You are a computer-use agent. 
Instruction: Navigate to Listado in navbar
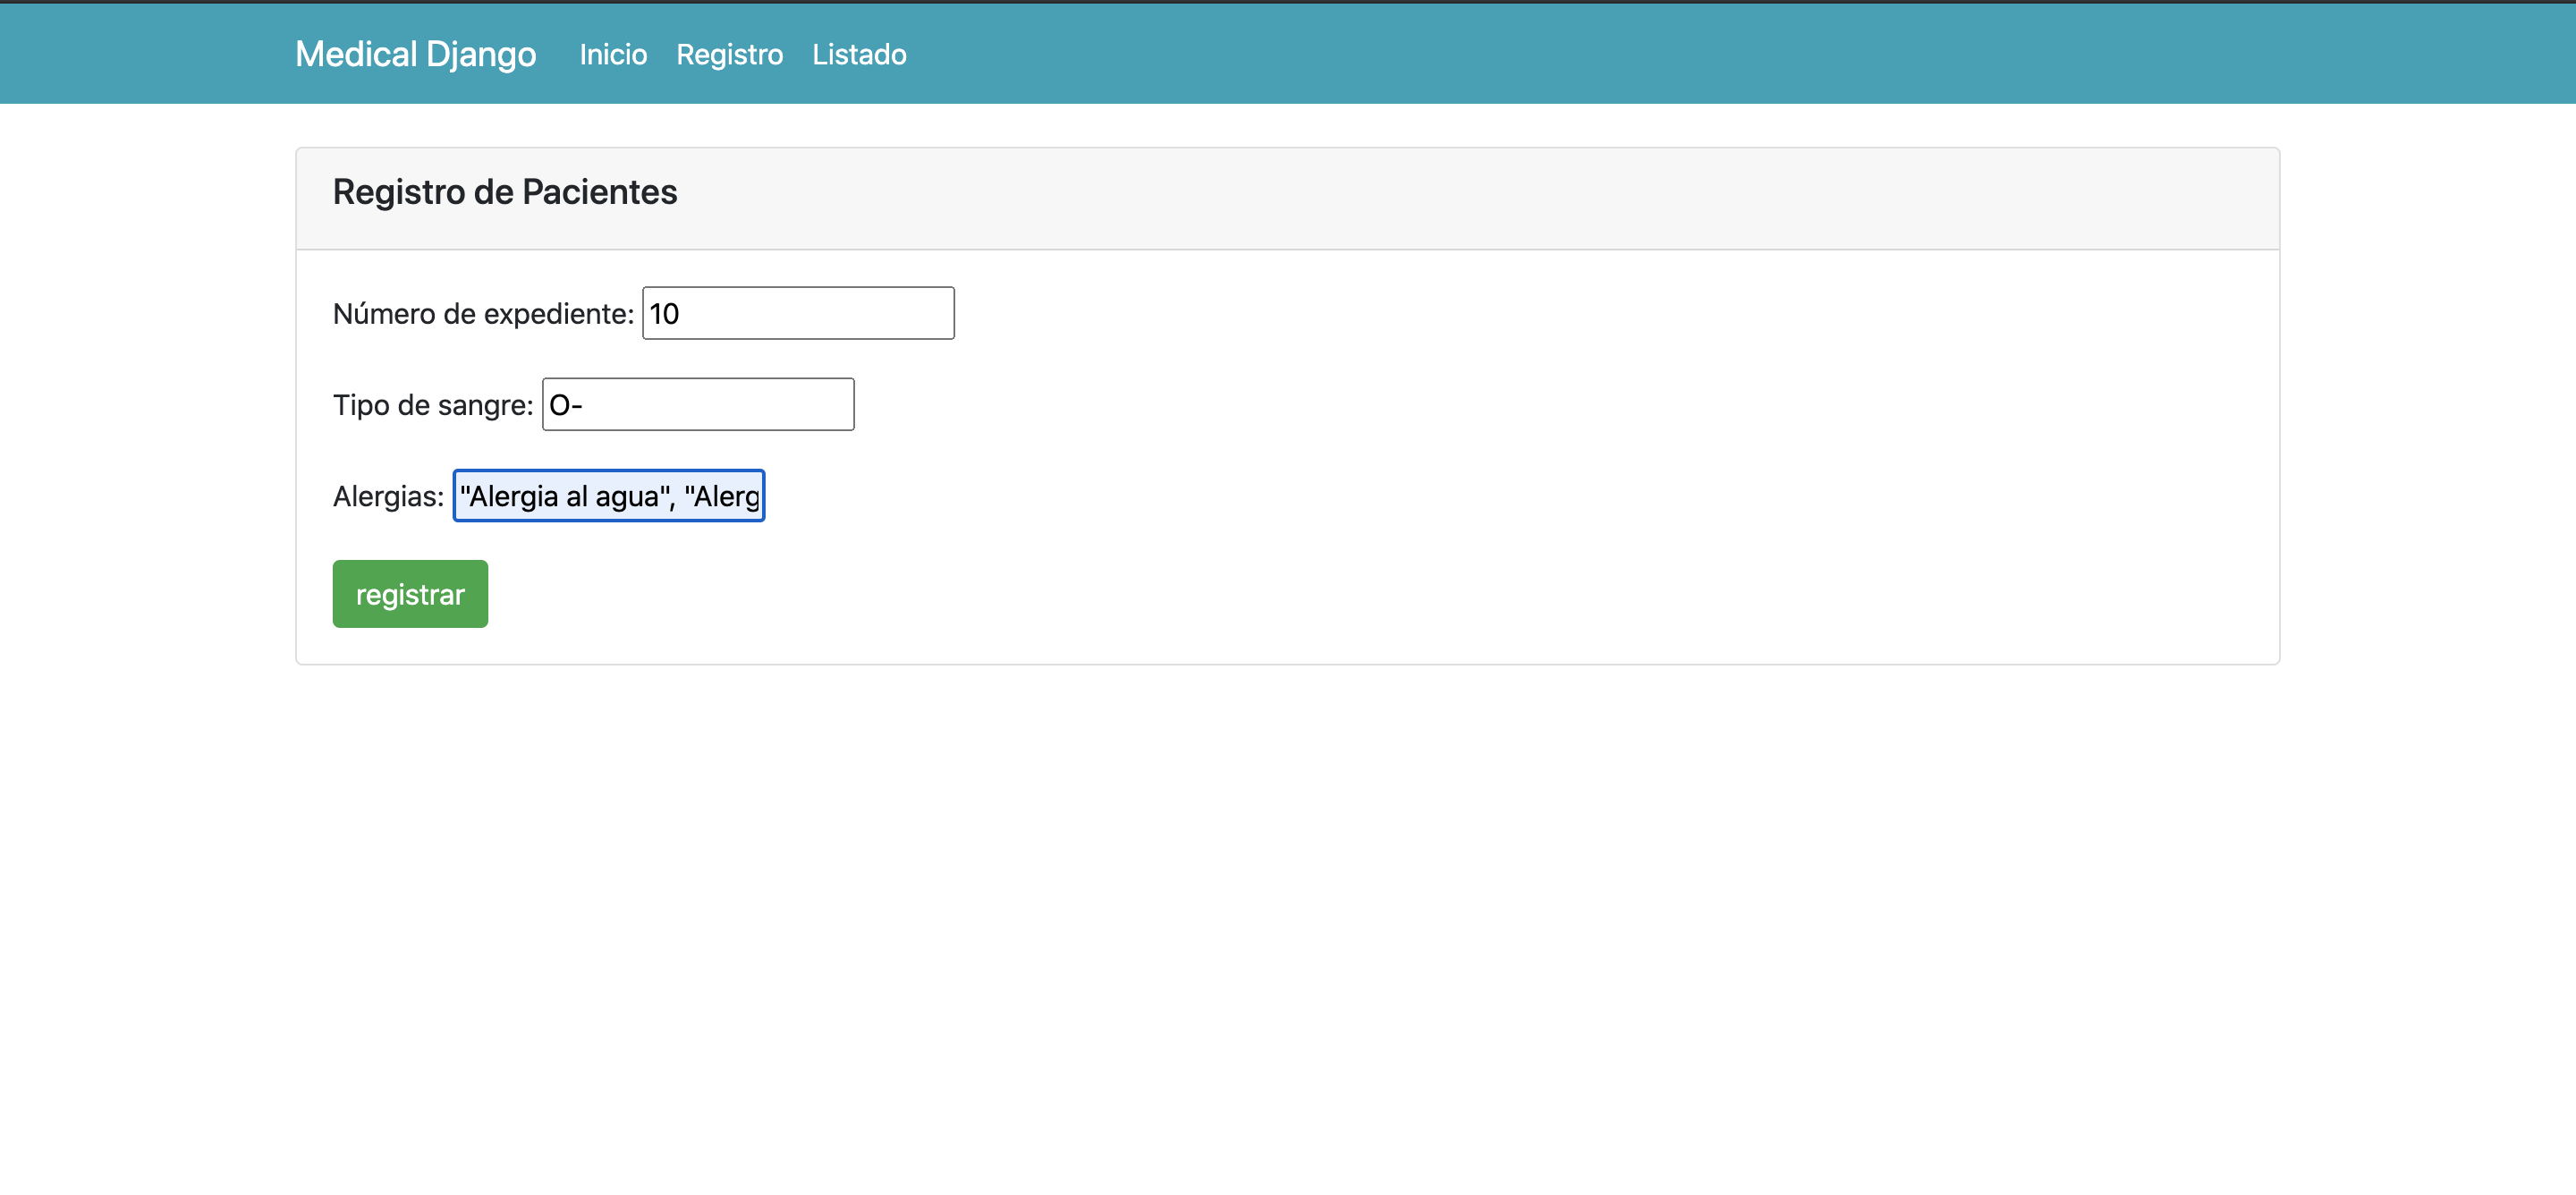(x=859, y=54)
